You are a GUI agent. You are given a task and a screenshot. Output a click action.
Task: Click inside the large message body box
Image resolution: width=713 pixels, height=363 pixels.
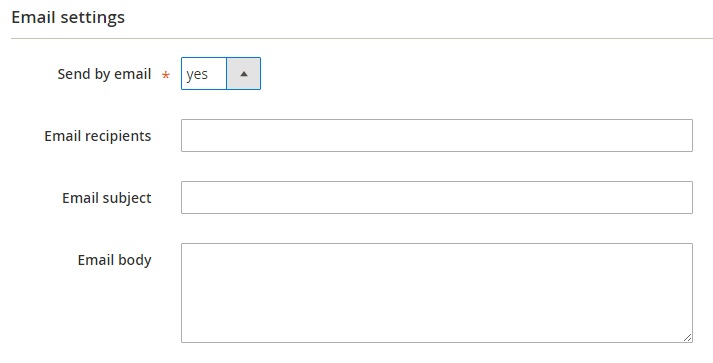tap(437, 293)
